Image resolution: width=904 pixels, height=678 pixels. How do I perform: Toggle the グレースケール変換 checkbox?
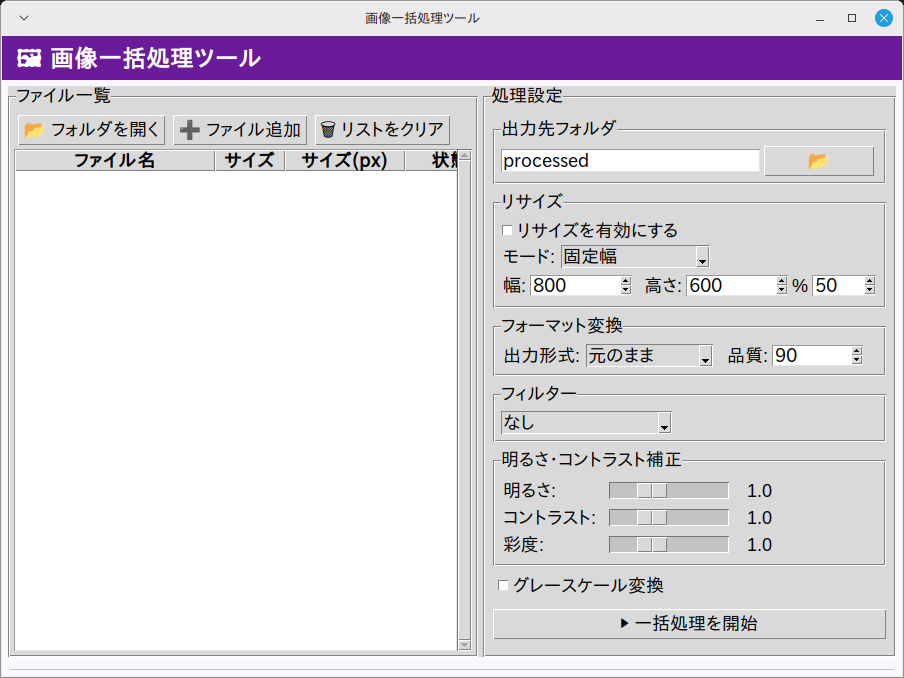pos(503,586)
